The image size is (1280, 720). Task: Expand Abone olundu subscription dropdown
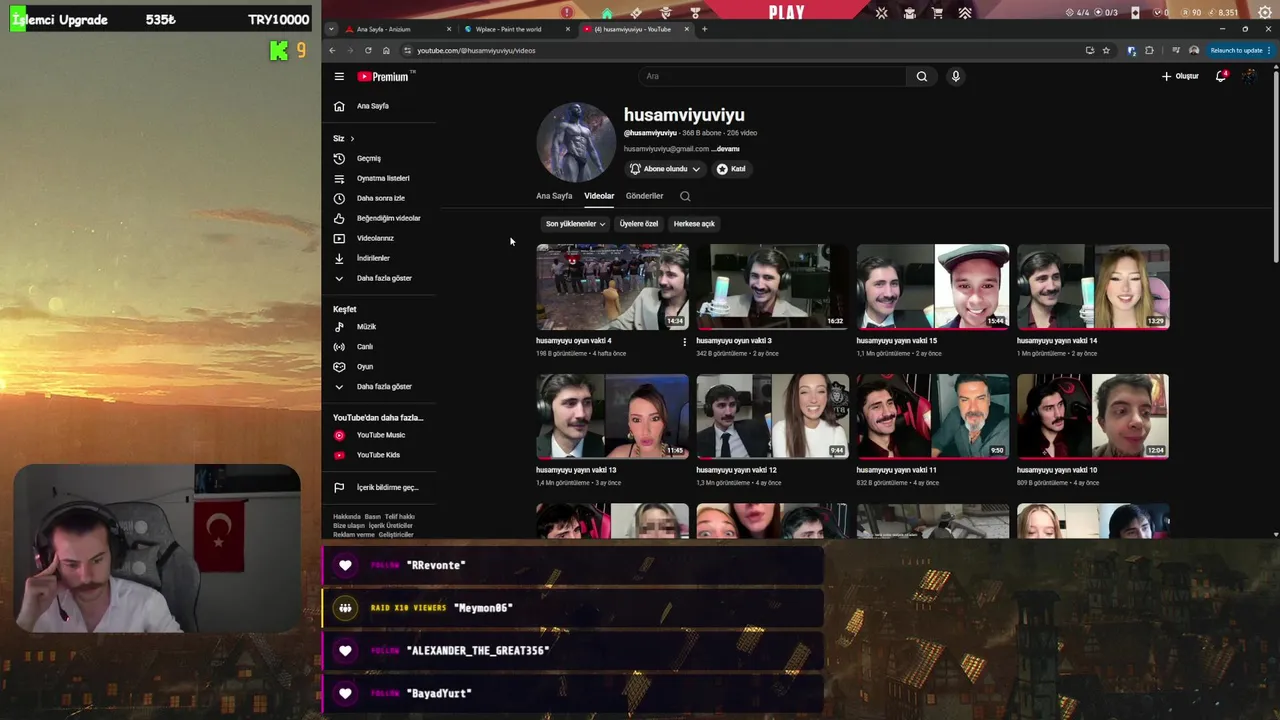coord(665,169)
